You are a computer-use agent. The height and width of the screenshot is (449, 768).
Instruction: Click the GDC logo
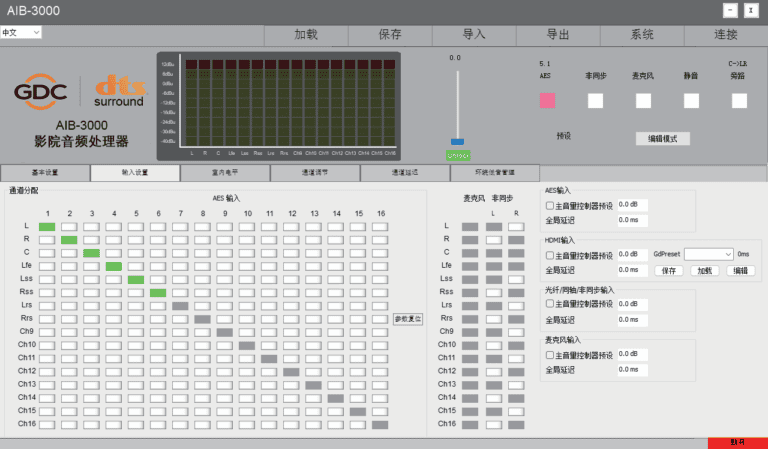coord(40,92)
